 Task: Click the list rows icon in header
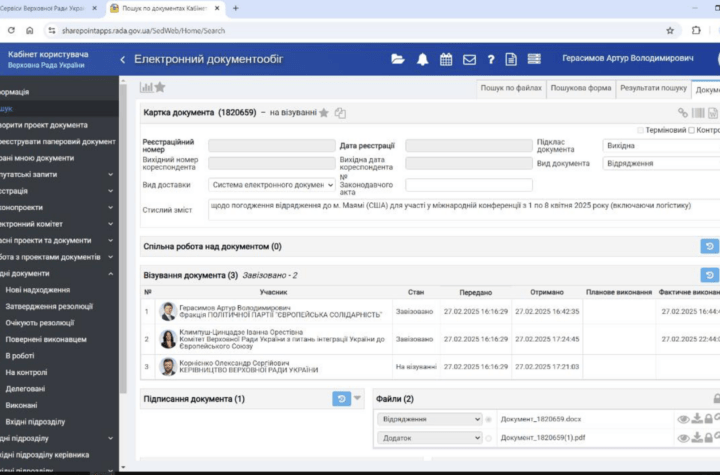point(534,59)
